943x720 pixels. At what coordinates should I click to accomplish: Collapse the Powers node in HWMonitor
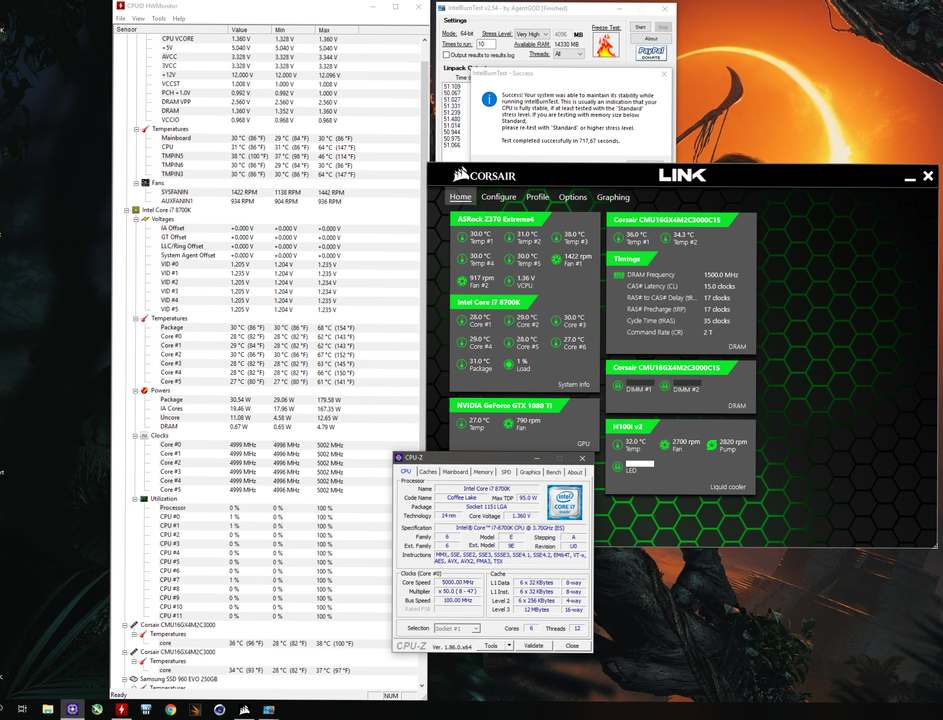click(136, 391)
